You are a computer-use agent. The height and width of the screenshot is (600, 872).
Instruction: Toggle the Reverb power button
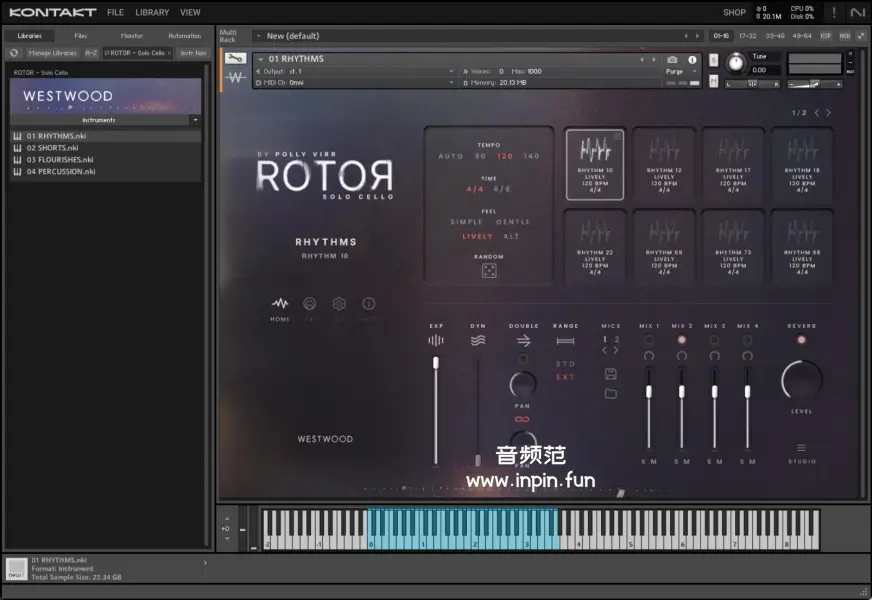[801, 340]
